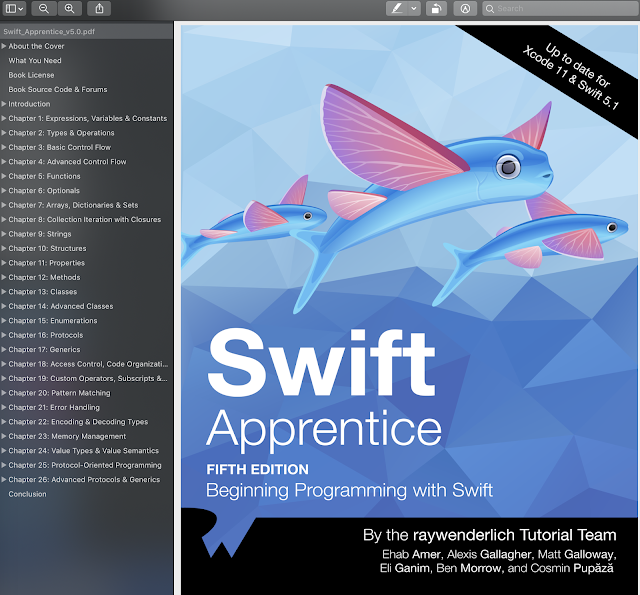Open Chapter 2: Types & Operations
Screen dimensions: 640x595
(x=61, y=133)
